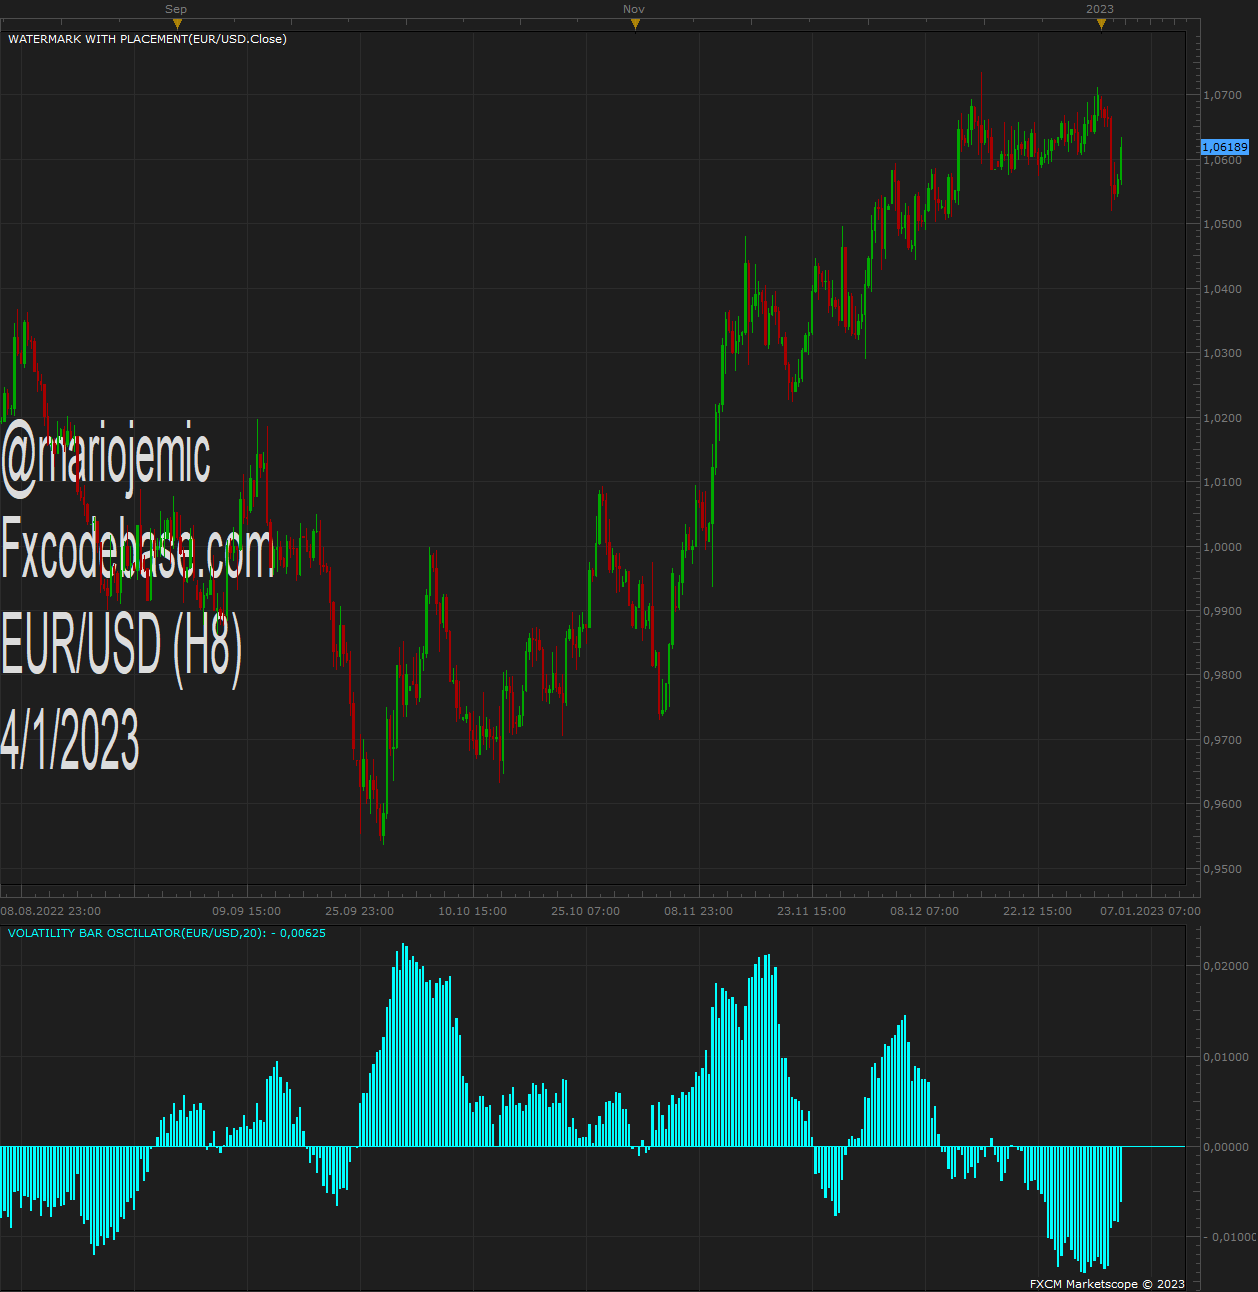This screenshot has height=1292, width=1258.
Task: Click the 07.01.2023 07:00 date label
Action: 1151,911
